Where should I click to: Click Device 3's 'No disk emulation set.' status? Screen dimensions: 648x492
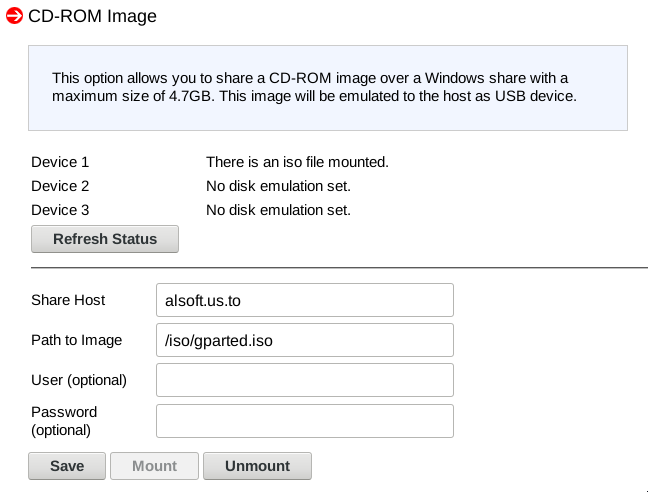point(278,210)
